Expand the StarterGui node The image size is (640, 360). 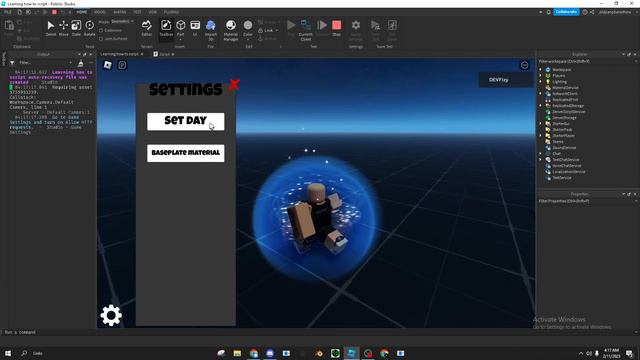click(x=541, y=124)
